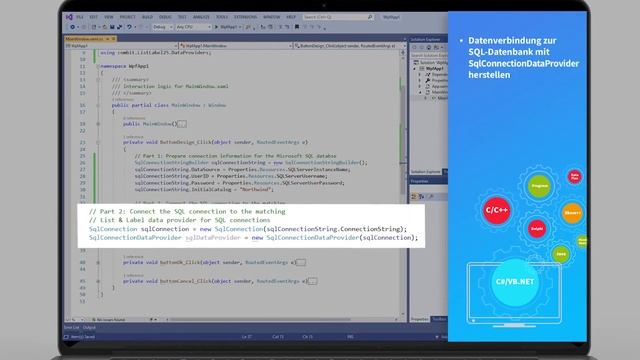Image resolution: width=640 pixels, height=360 pixels.
Task: Close the MainWindow.xaml.cs tab
Action: pos(113,39)
